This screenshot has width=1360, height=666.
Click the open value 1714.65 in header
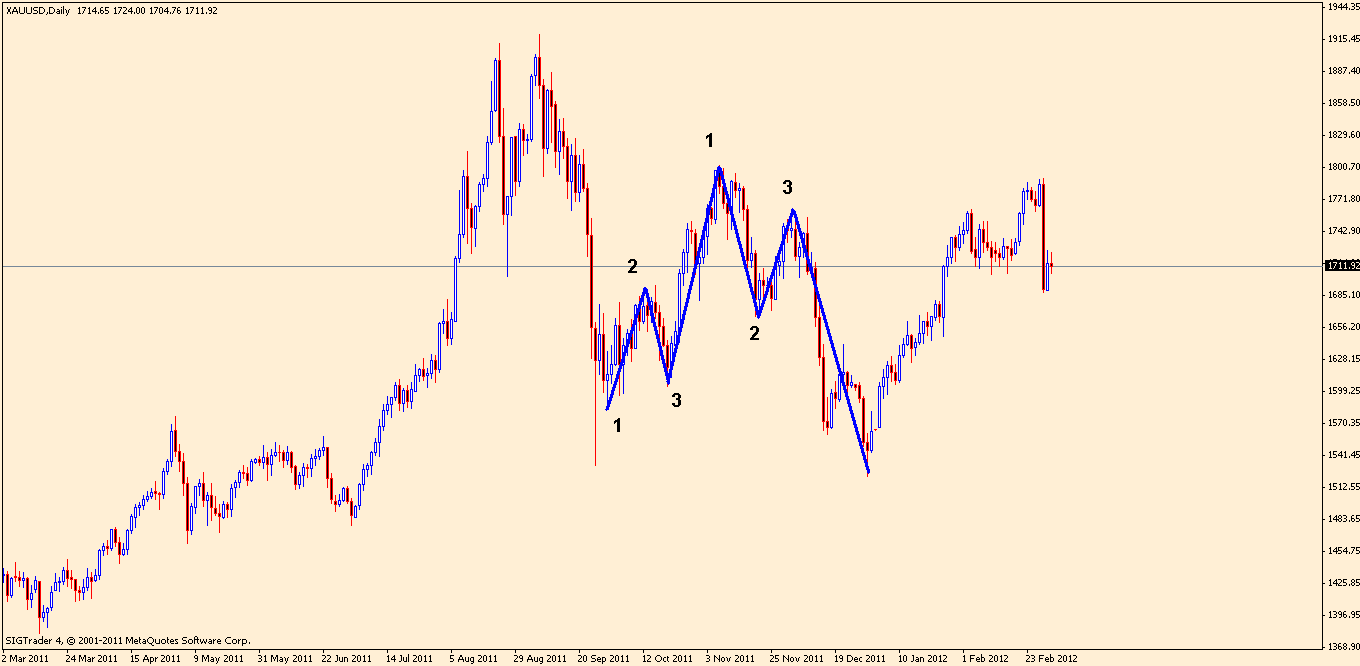point(93,10)
